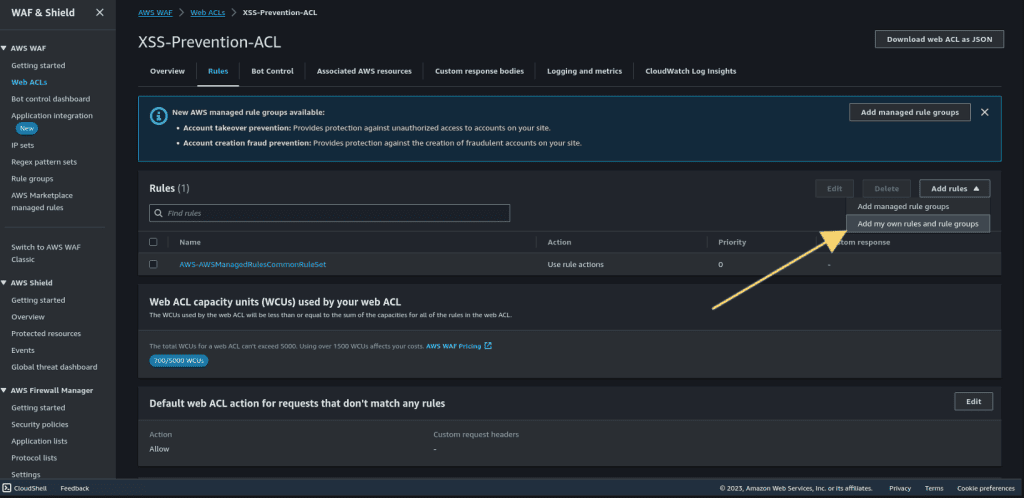Open AWS Marketplace managed rules
Image resolution: width=1024 pixels, height=498 pixels.
pyautogui.click(x=42, y=201)
